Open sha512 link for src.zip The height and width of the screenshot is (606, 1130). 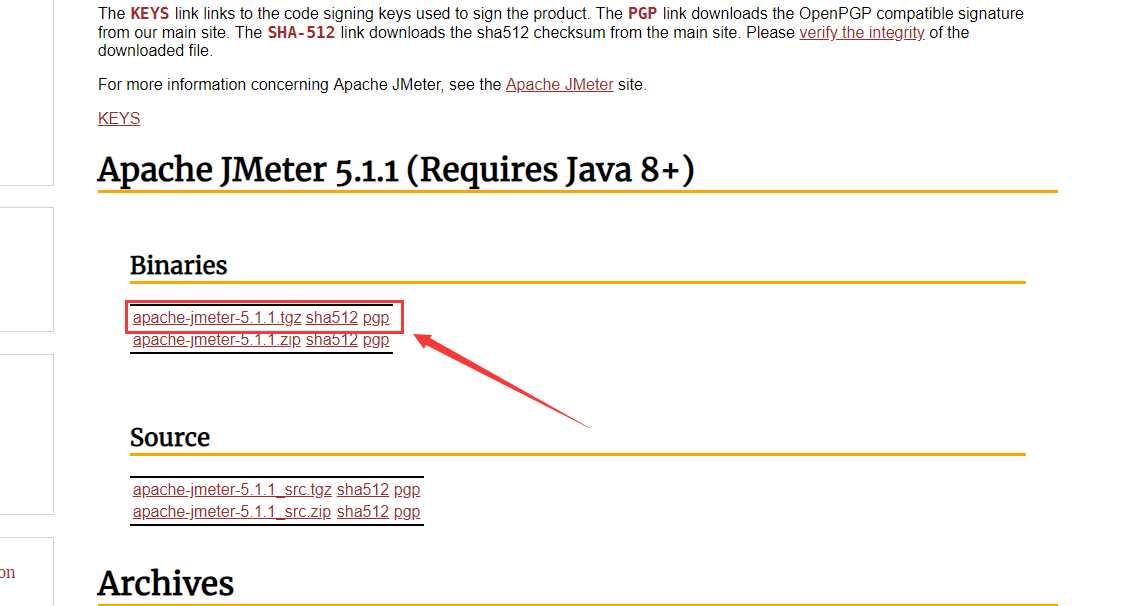[x=362, y=512]
